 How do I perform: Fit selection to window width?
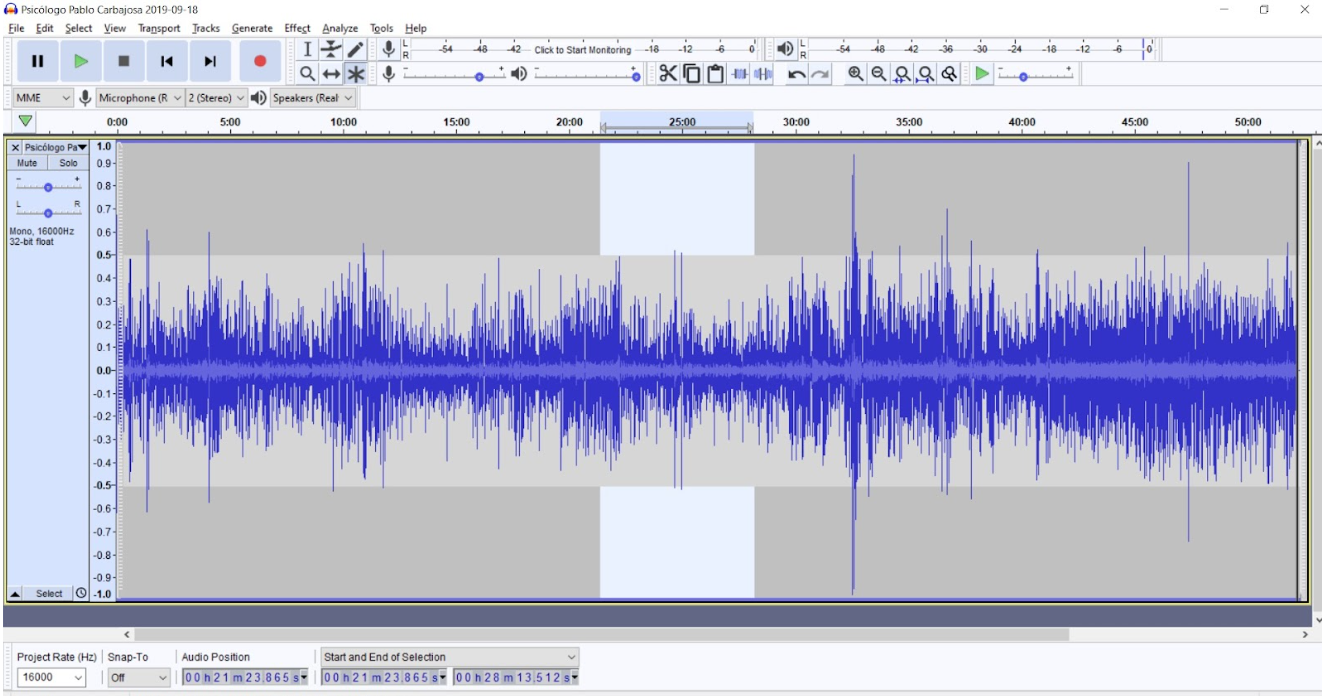(902, 73)
